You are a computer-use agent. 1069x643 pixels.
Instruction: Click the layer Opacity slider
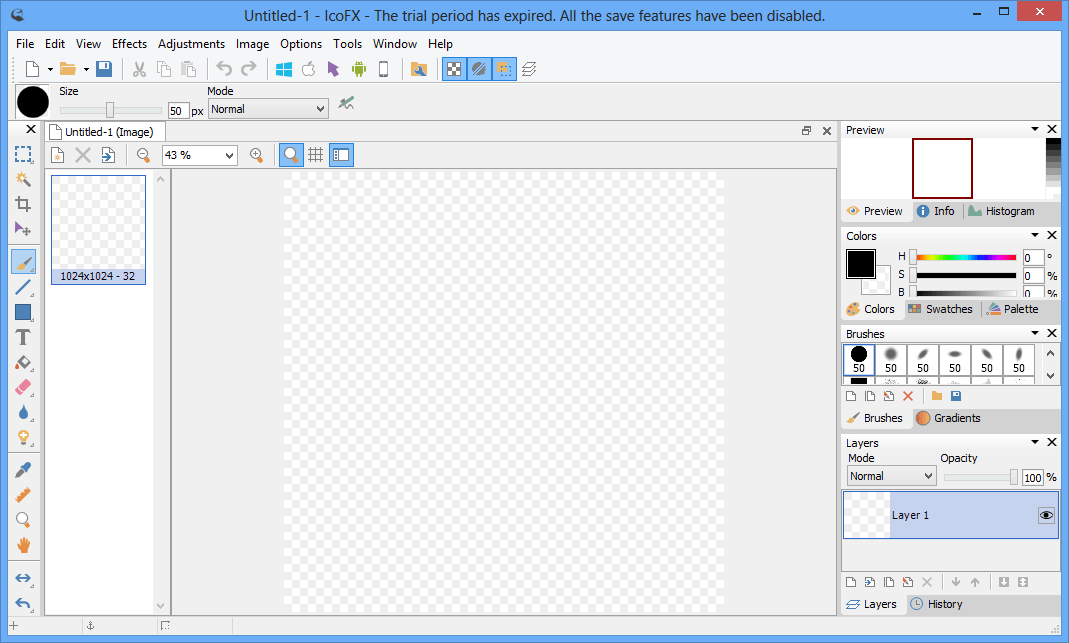tap(980, 477)
